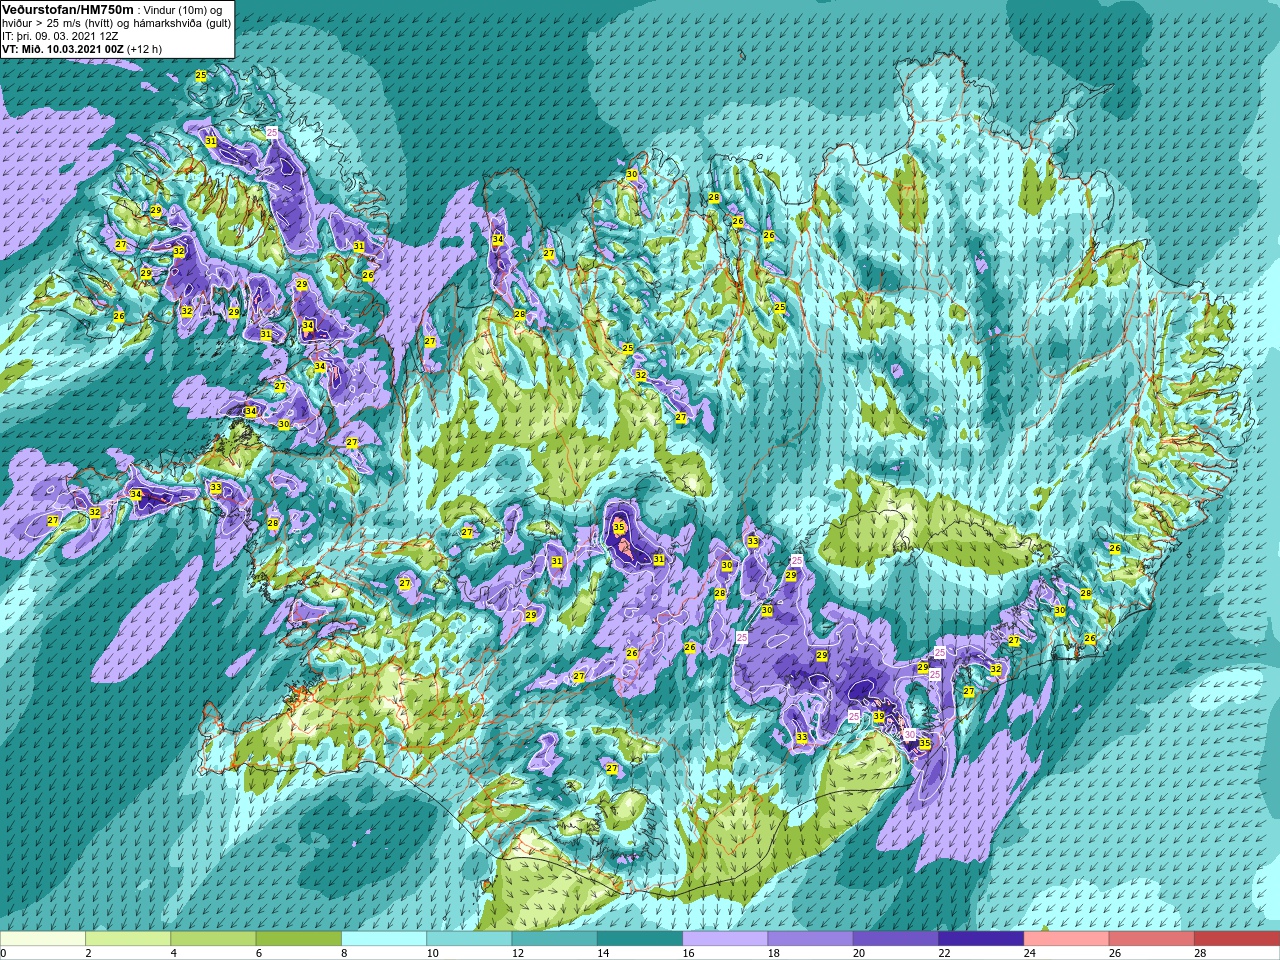Click the olive green 6–8 m/s legend swatch

[298, 939]
